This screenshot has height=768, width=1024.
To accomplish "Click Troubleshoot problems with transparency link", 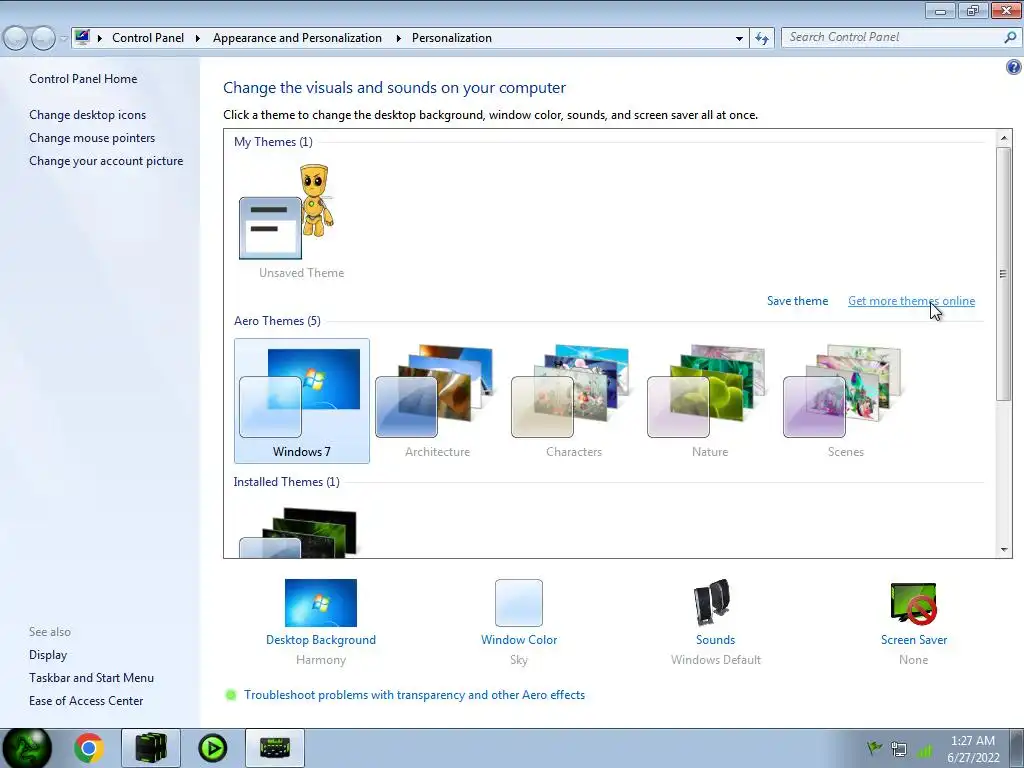I will coord(414,695).
